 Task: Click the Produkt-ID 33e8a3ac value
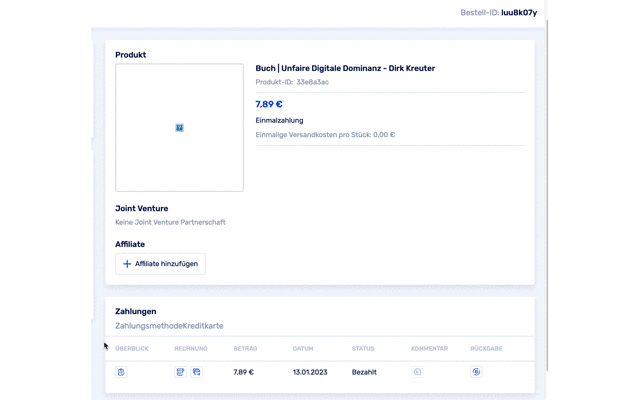coord(312,82)
